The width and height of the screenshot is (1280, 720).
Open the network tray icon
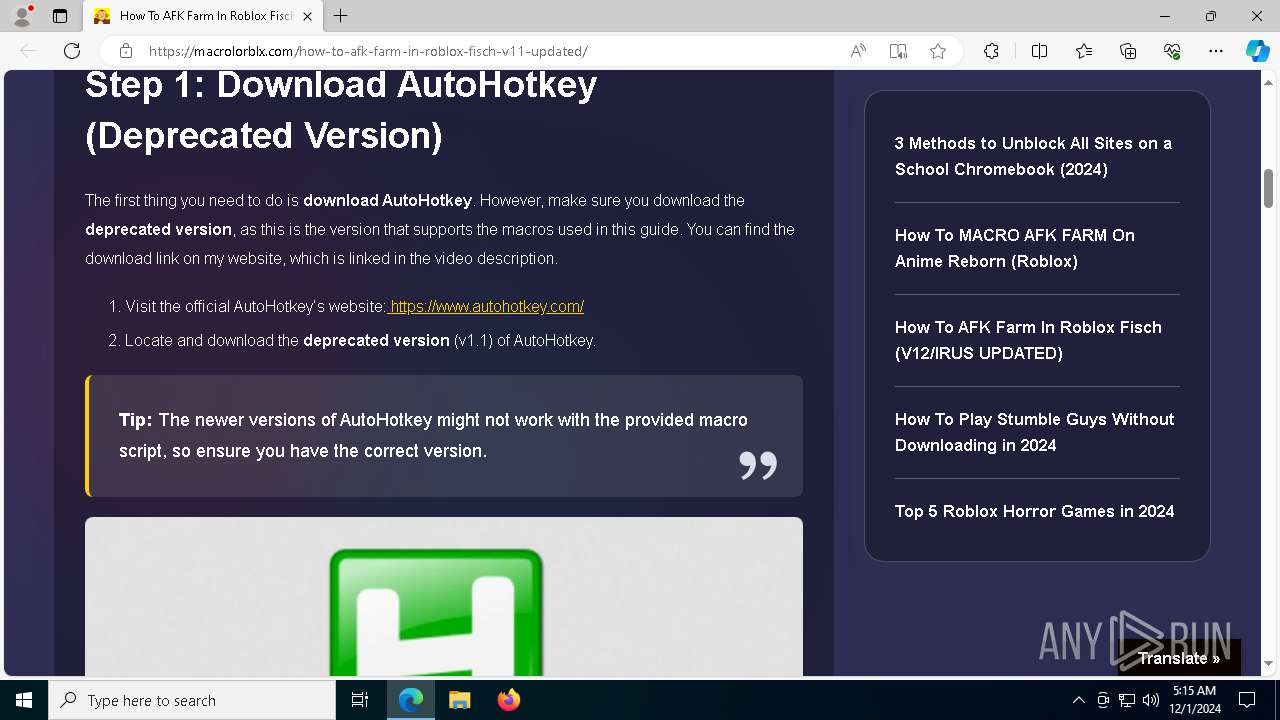pos(1127,700)
